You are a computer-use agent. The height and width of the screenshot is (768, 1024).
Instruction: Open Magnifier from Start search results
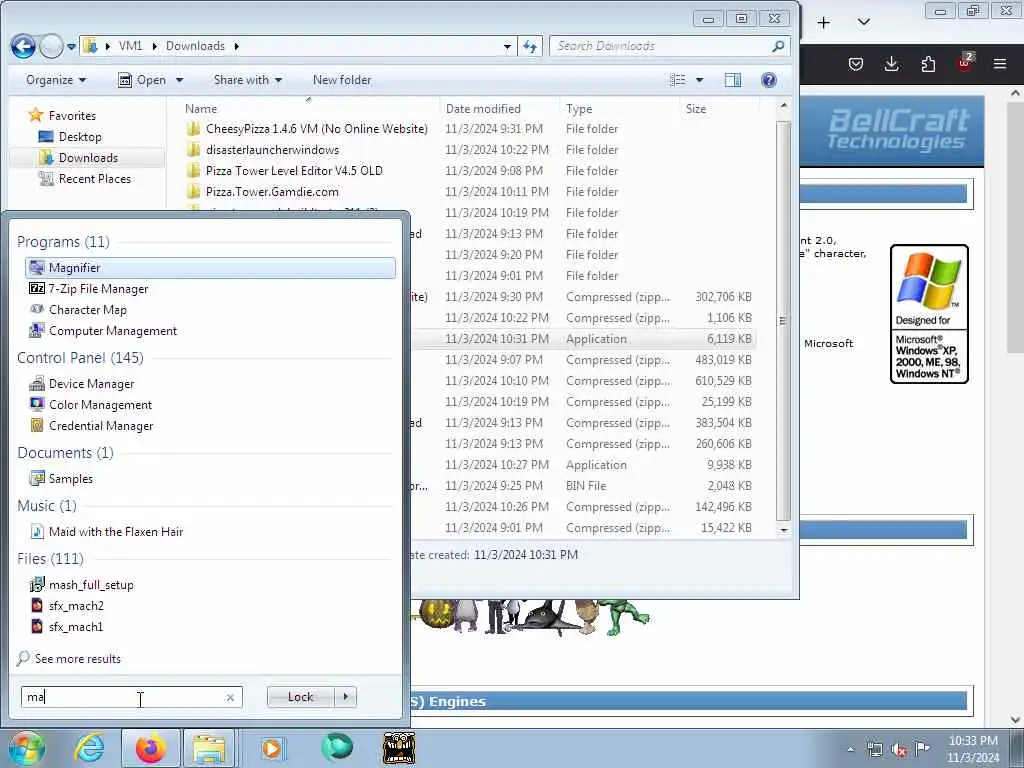point(210,268)
